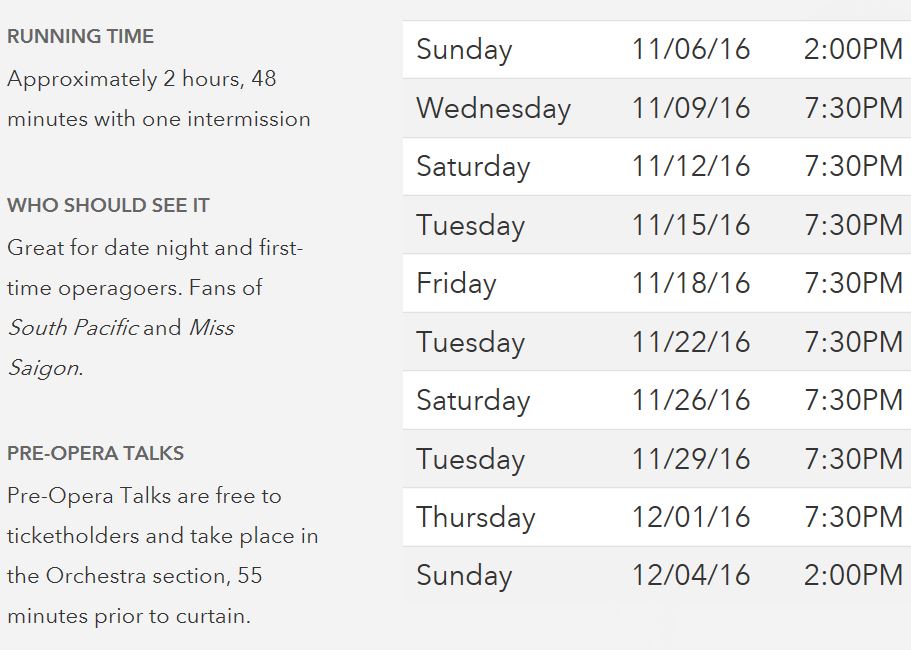The height and width of the screenshot is (650, 911).
Task: Choose the Tuesday 11/15/16 performance
Action: pyautogui.click(x=656, y=225)
